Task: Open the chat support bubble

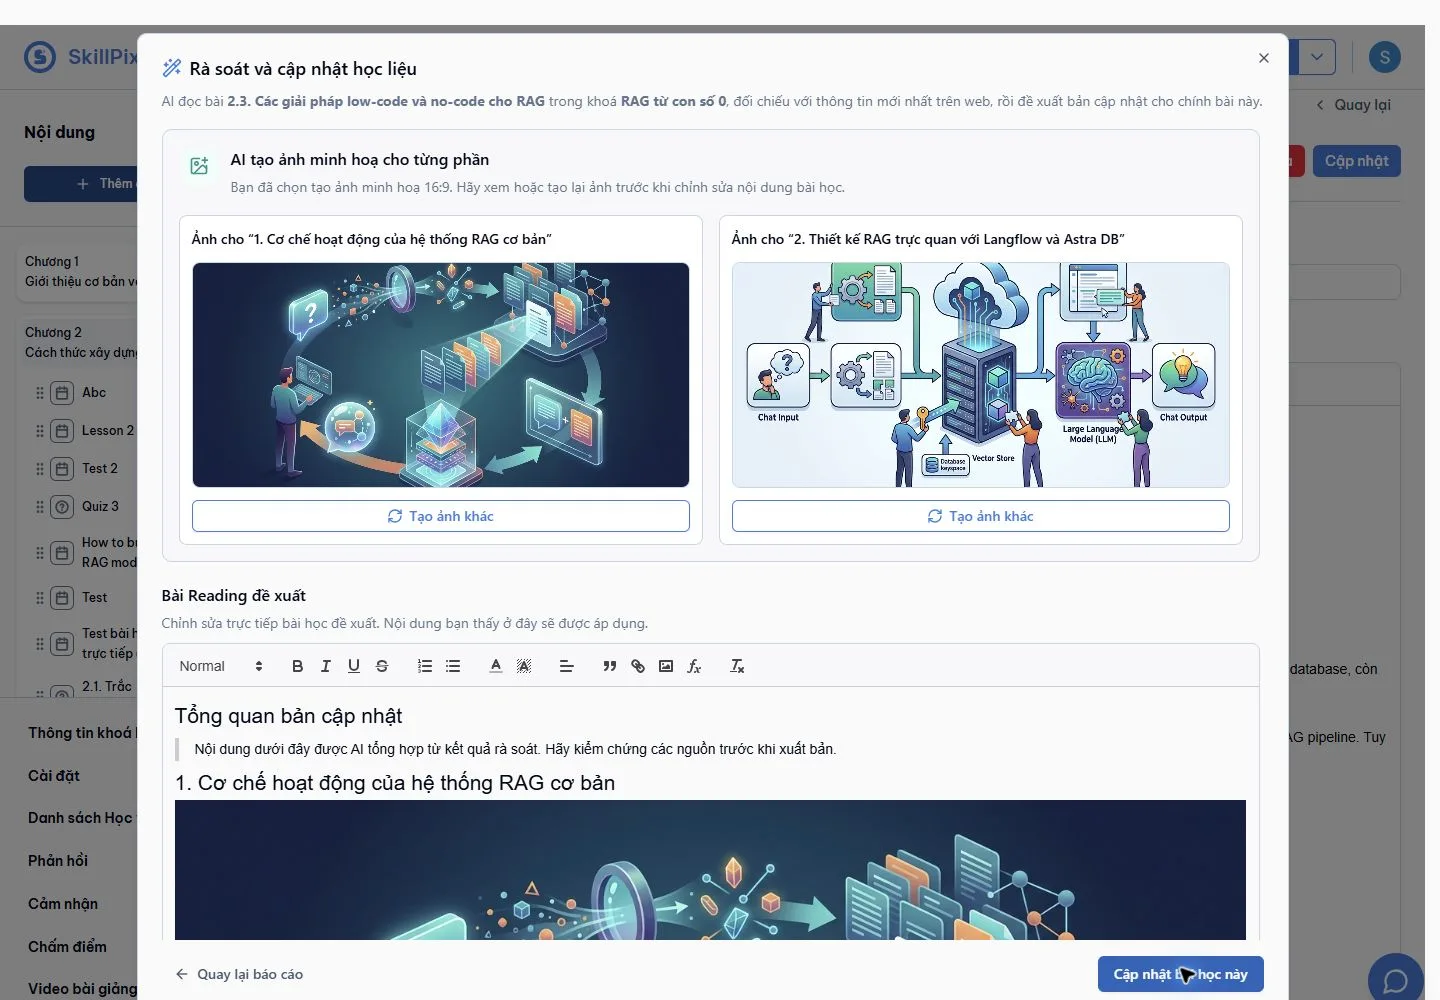Action: 1395,980
